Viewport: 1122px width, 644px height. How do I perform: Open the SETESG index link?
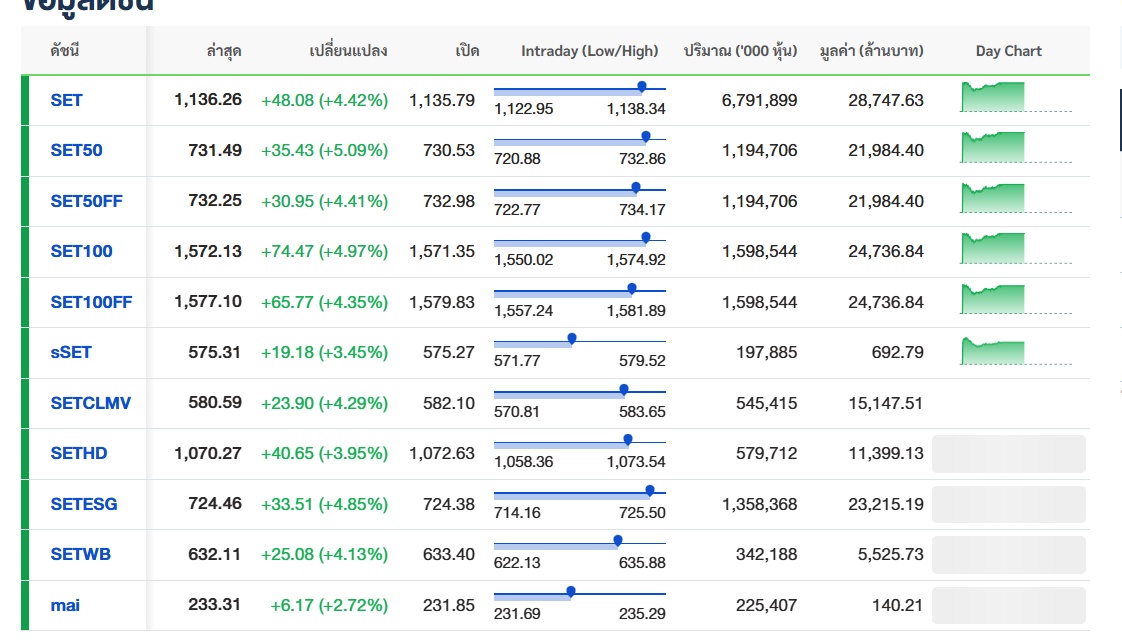tap(84, 504)
